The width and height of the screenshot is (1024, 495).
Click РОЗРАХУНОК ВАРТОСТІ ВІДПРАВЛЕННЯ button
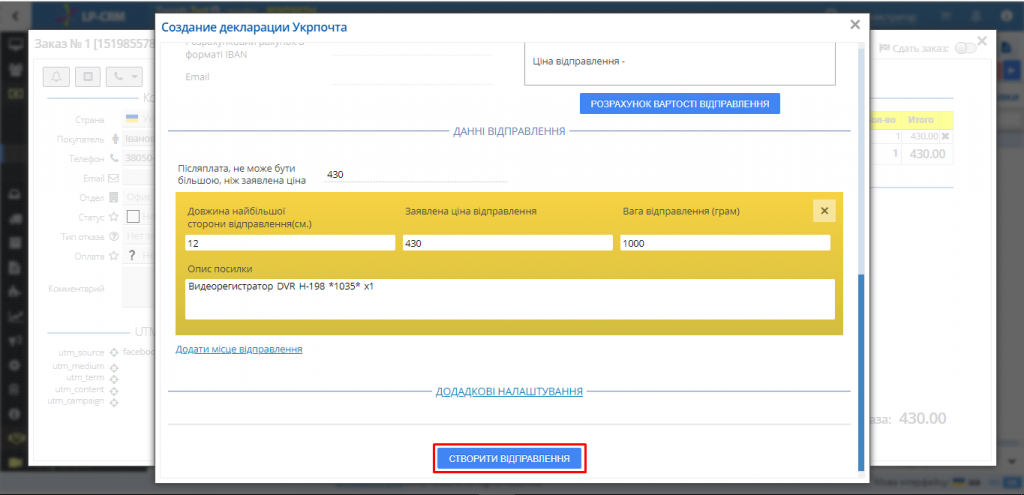(680, 103)
